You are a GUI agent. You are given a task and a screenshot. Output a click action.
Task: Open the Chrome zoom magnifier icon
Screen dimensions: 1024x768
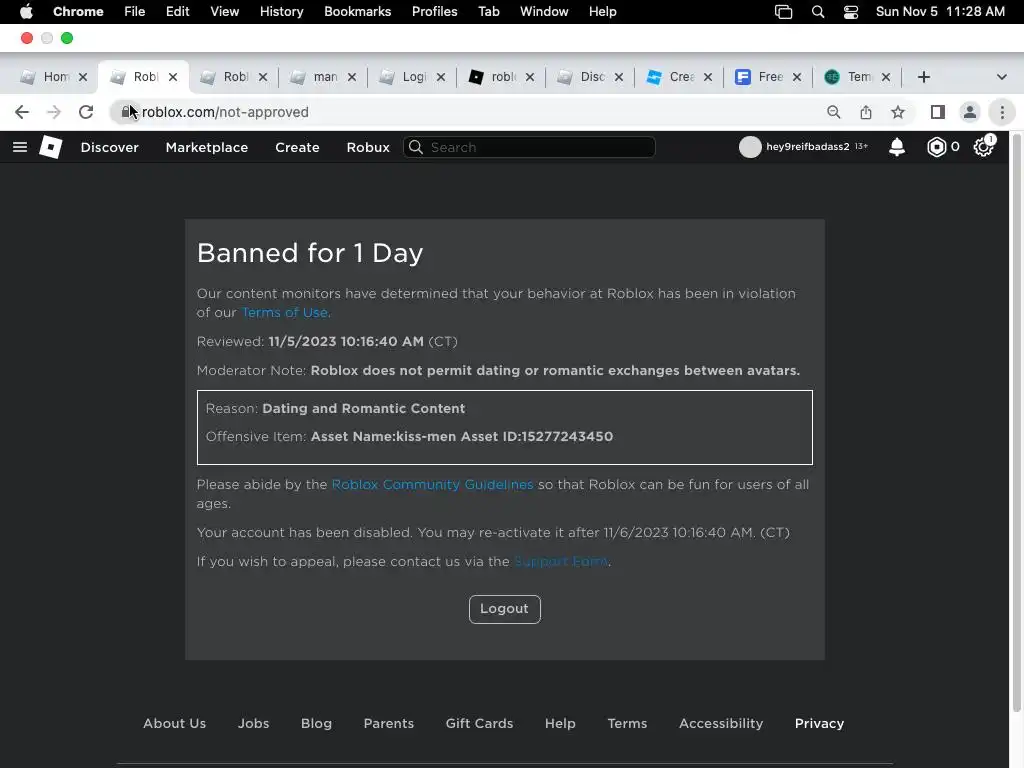click(x=833, y=112)
